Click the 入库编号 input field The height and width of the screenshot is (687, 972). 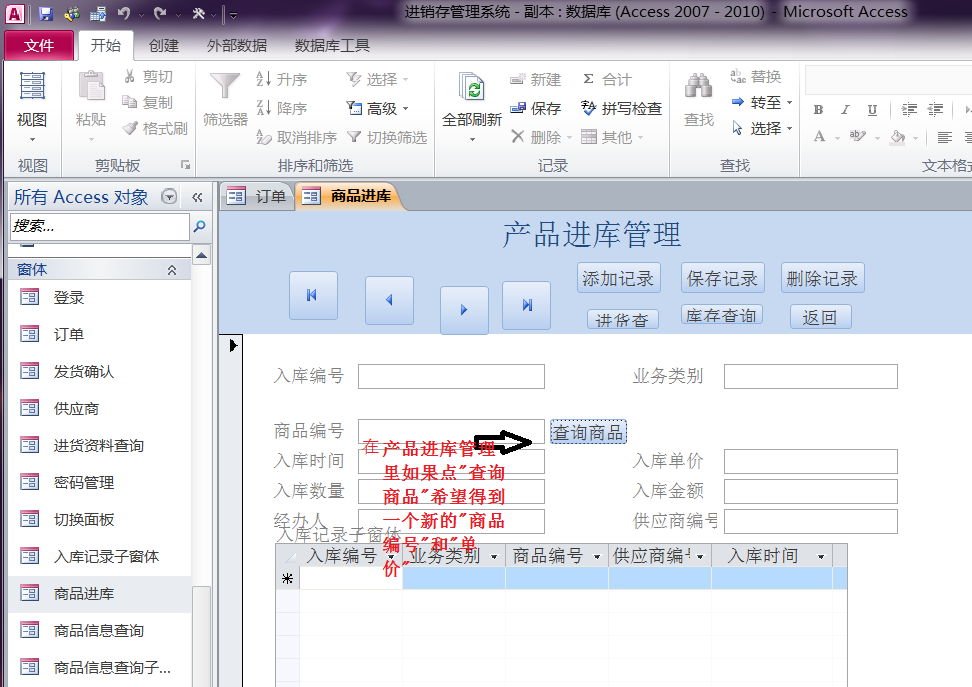tap(451, 376)
